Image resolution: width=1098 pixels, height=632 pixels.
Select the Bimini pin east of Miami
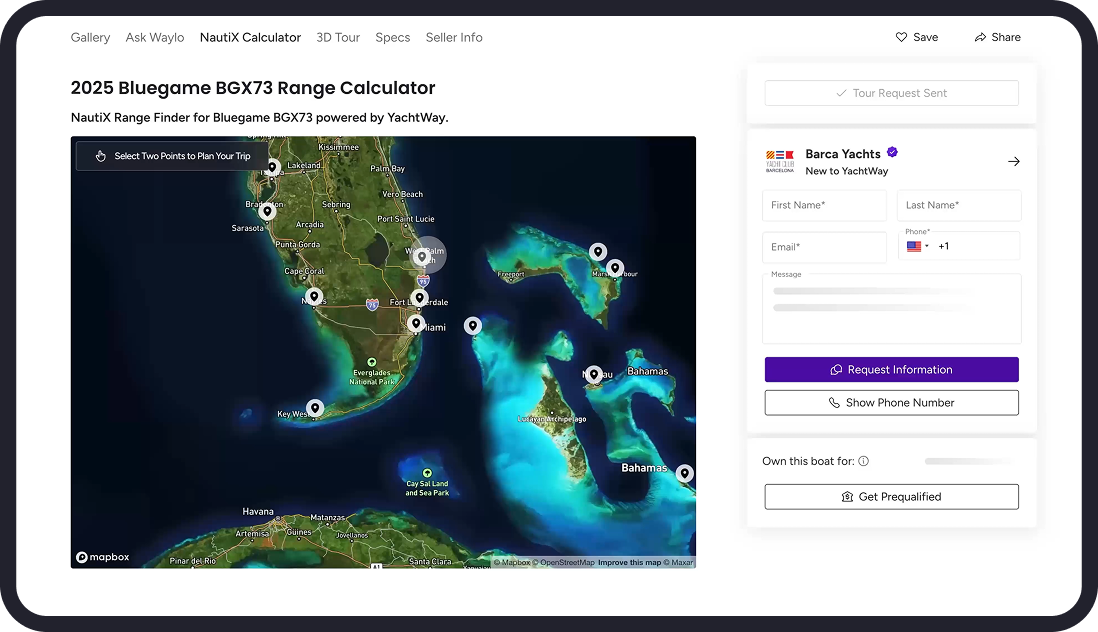tap(473, 325)
